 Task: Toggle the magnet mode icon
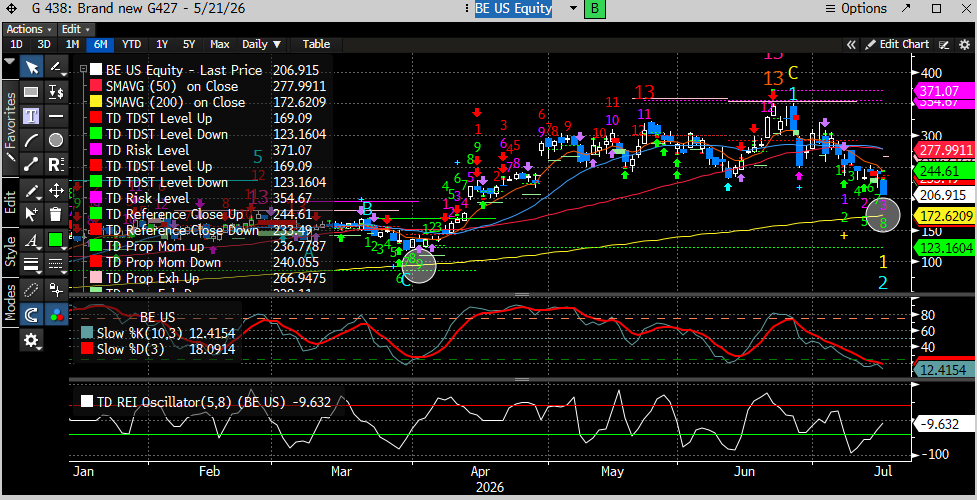point(32,315)
